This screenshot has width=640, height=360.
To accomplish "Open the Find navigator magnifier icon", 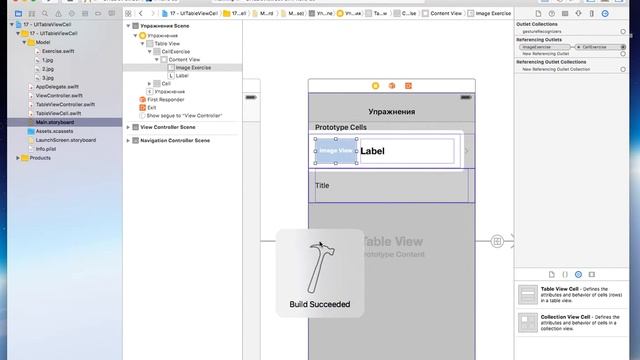I will click(x=45, y=13).
